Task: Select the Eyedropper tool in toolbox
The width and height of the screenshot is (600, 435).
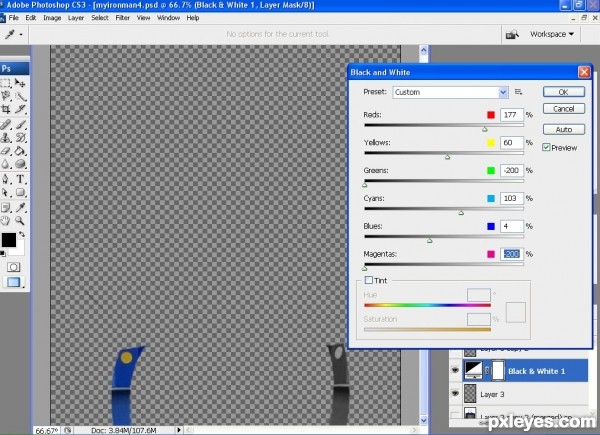Action: (20, 207)
